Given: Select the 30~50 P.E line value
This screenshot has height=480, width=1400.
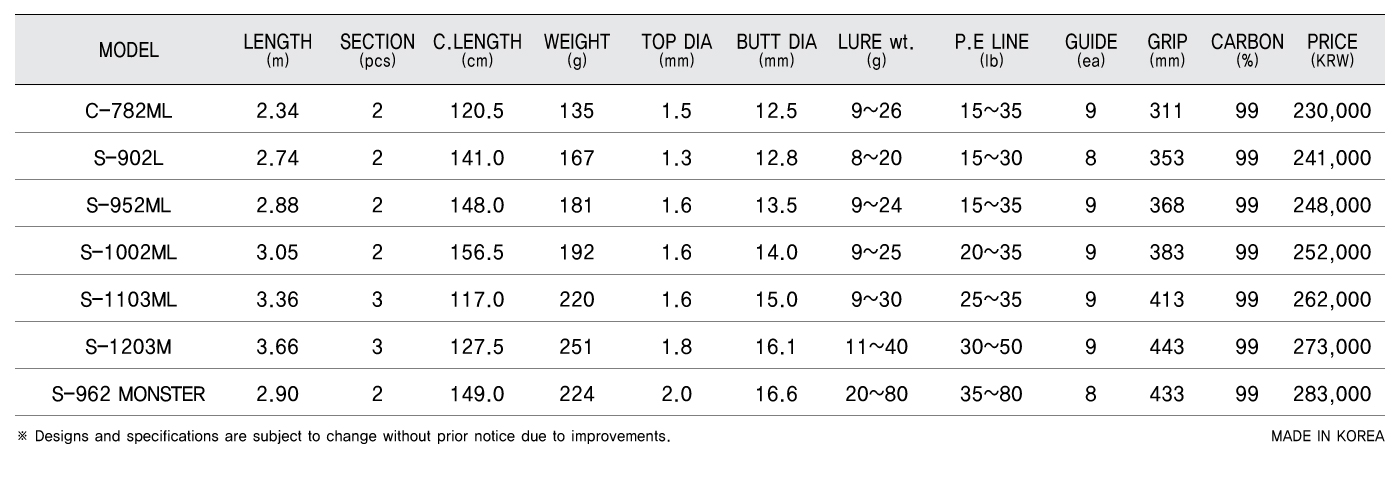Looking at the screenshot, I should [x=992, y=348].
